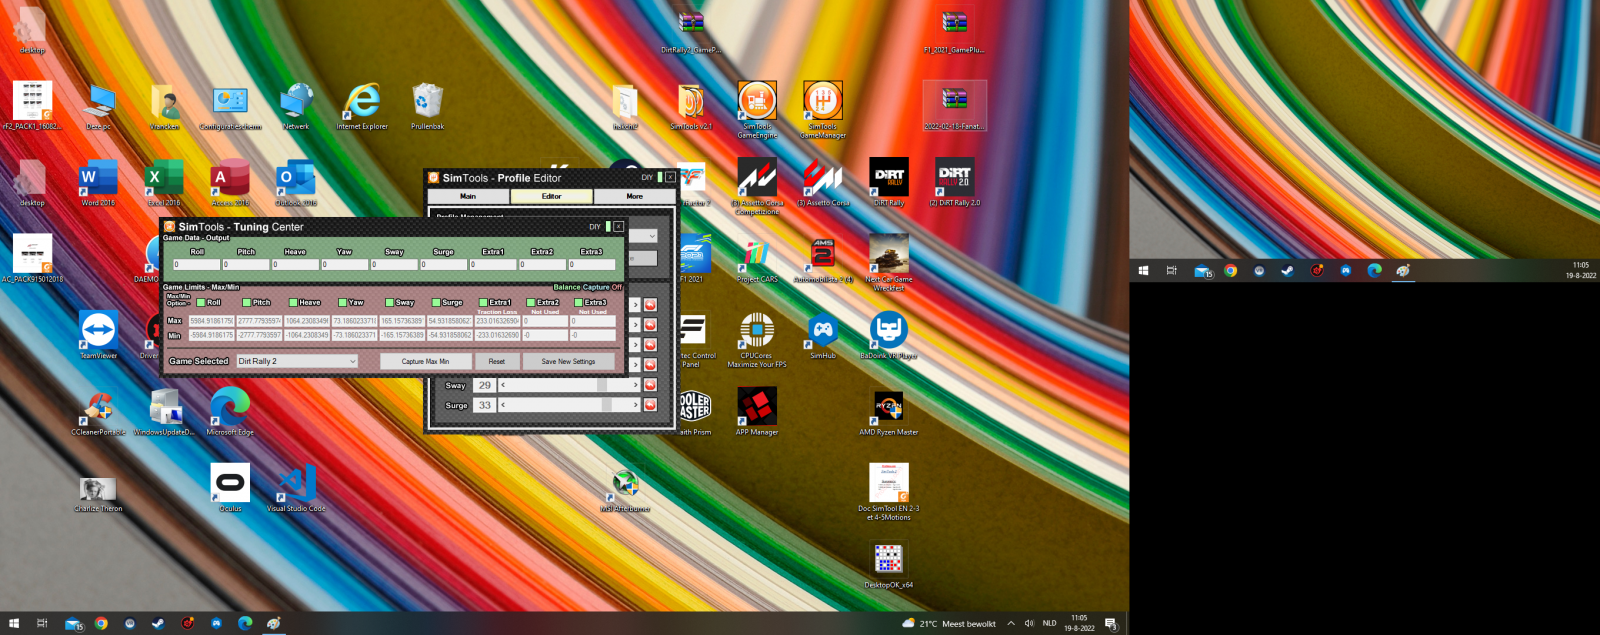Open the More tab in Profile Editor
Image resolution: width=1600 pixels, height=635 pixels.
click(x=634, y=196)
